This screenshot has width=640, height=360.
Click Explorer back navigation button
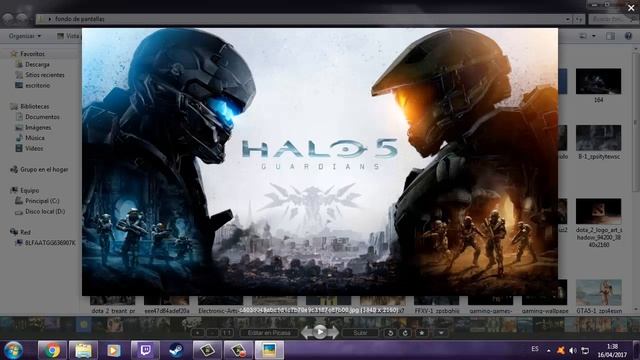tap(8, 18)
